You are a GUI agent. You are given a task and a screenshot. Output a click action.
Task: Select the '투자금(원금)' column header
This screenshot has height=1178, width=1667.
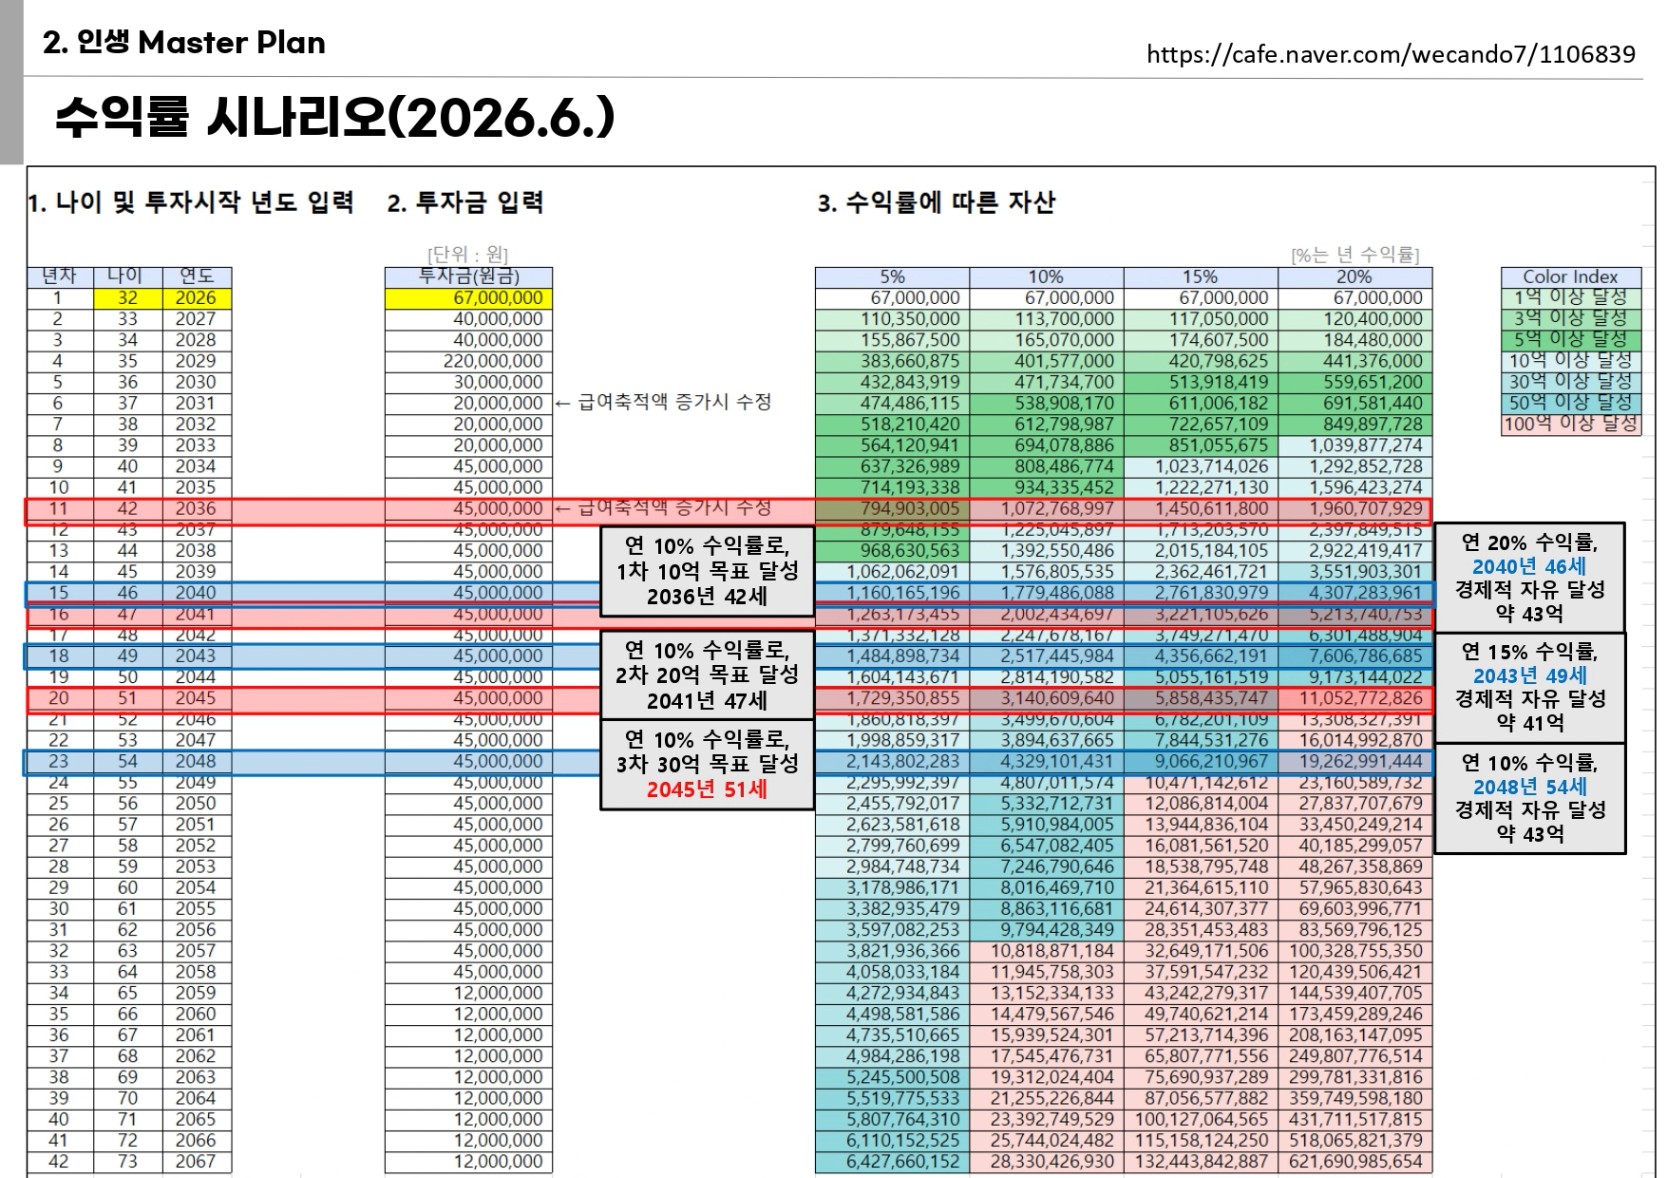(469, 277)
